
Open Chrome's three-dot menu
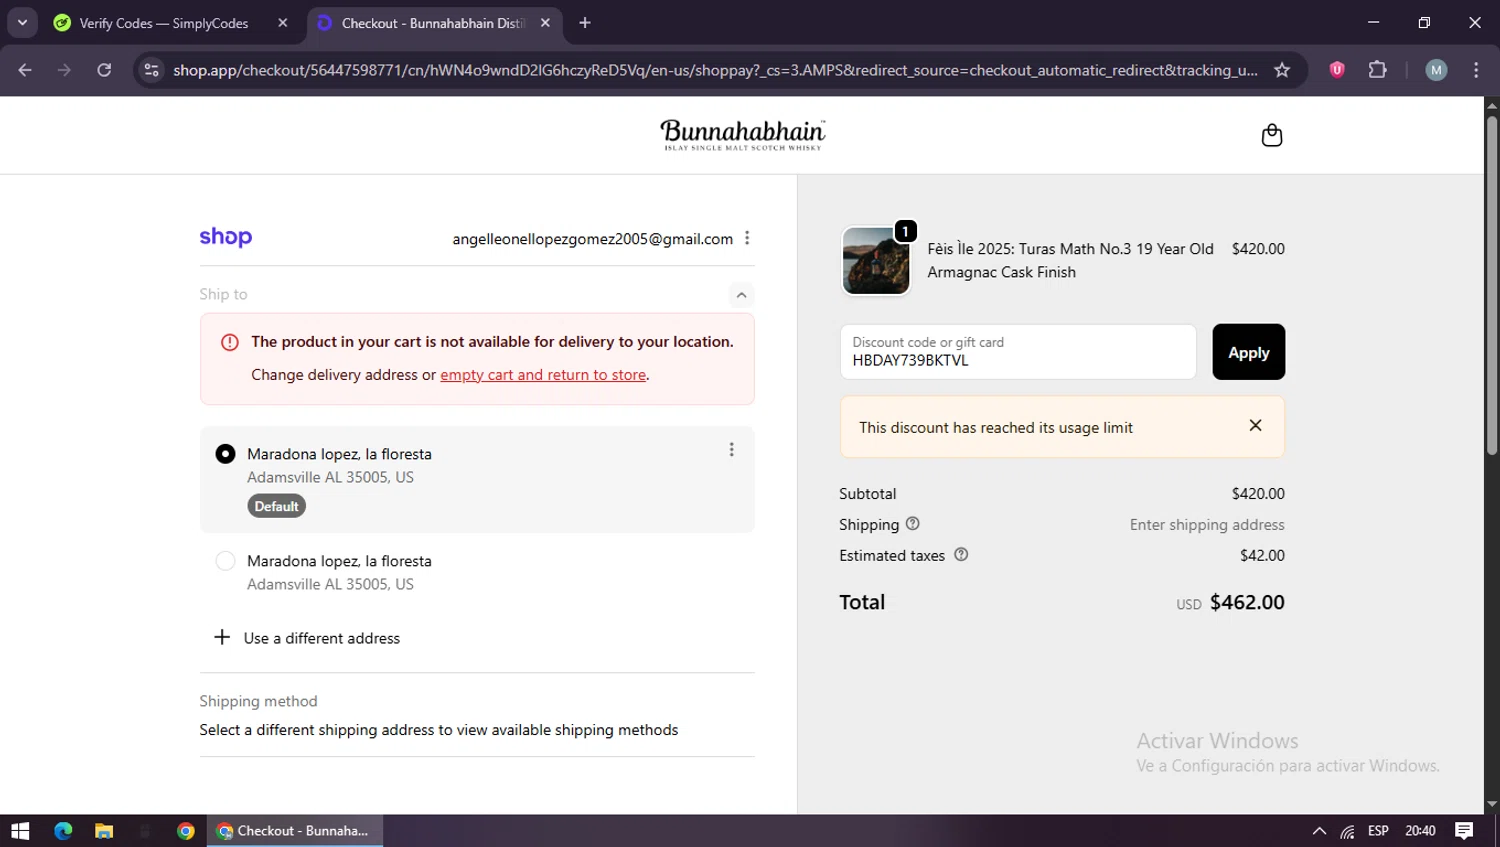(x=1476, y=70)
